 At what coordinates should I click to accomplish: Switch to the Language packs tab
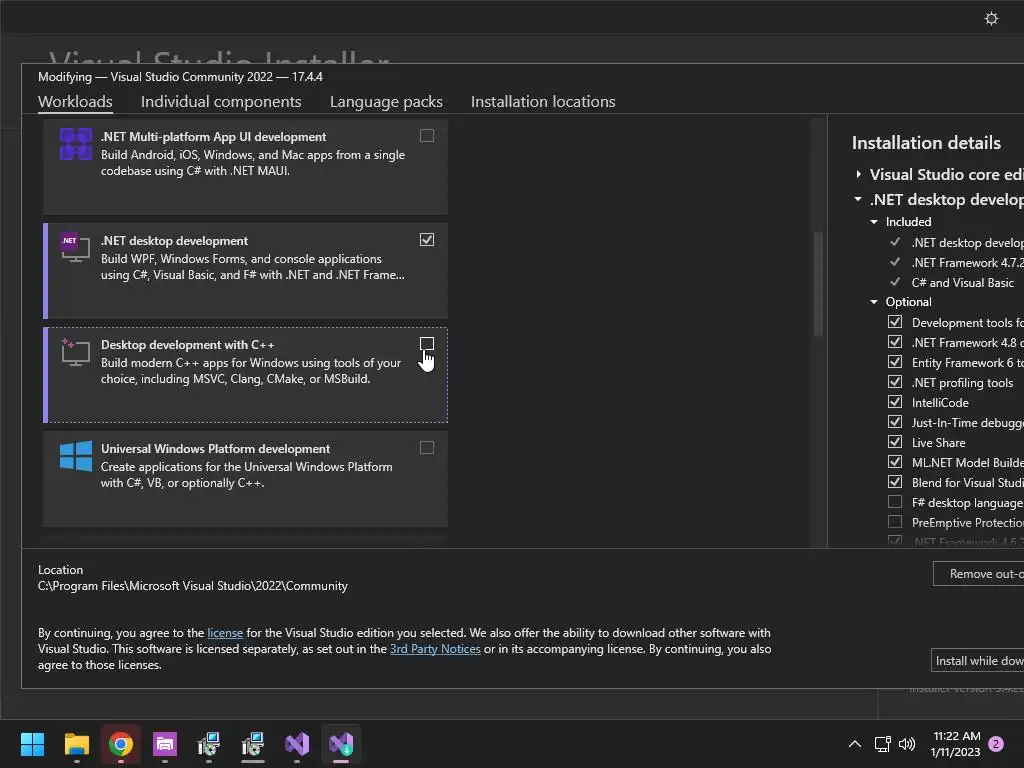pyautogui.click(x=386, y=102)
